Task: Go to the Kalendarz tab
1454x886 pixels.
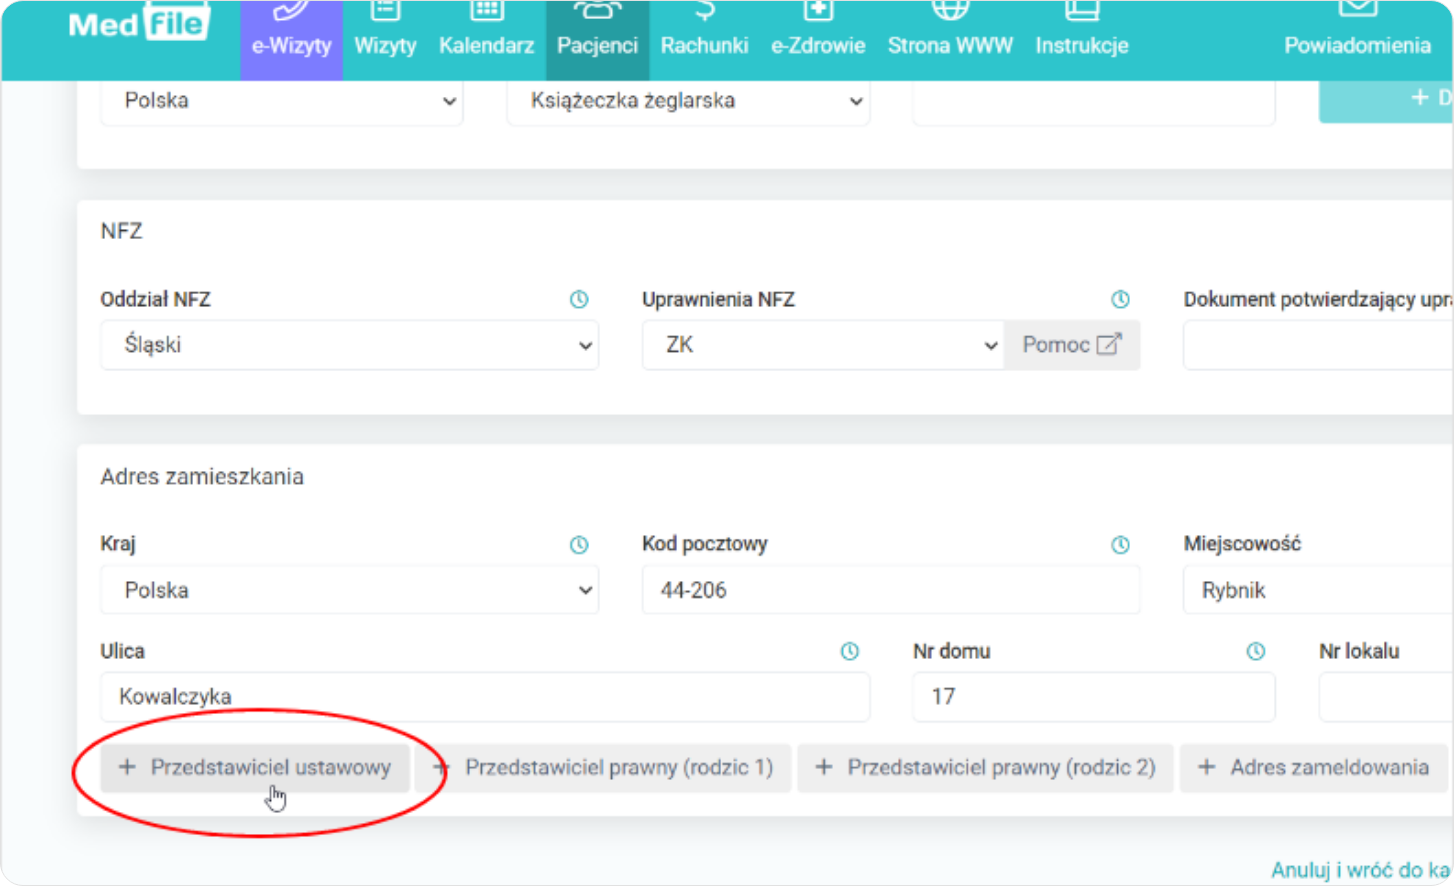Action: click(486, 40)
